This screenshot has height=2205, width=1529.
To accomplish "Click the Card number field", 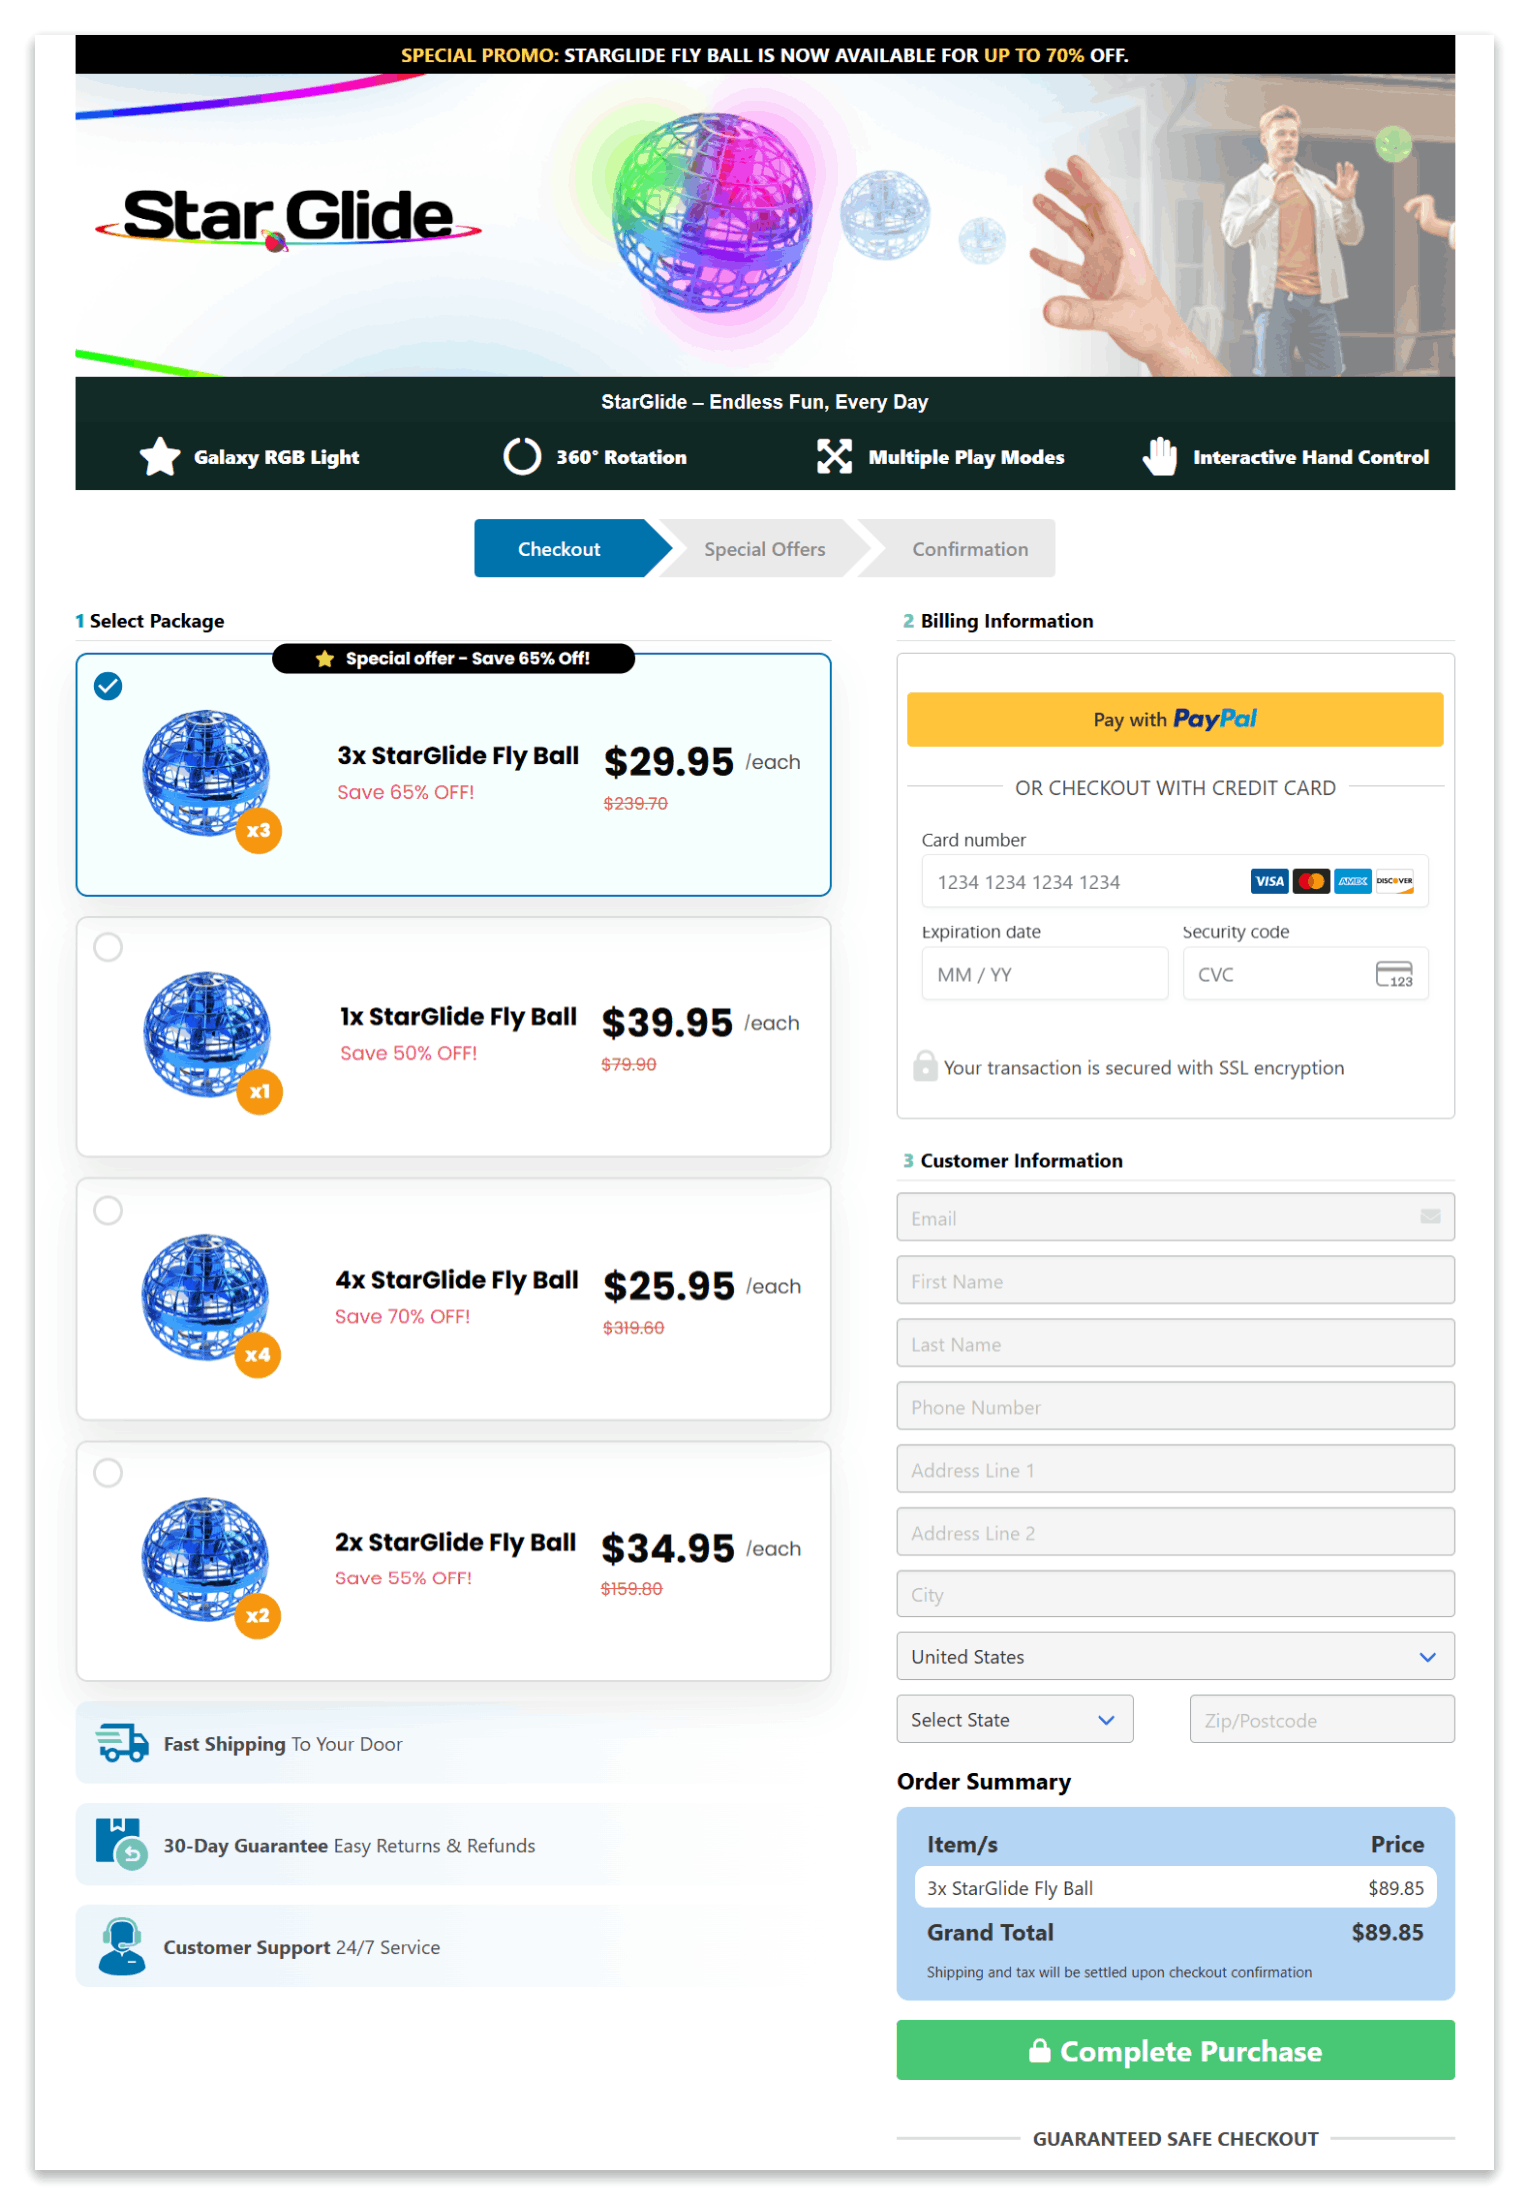I will click(1175, 881).
